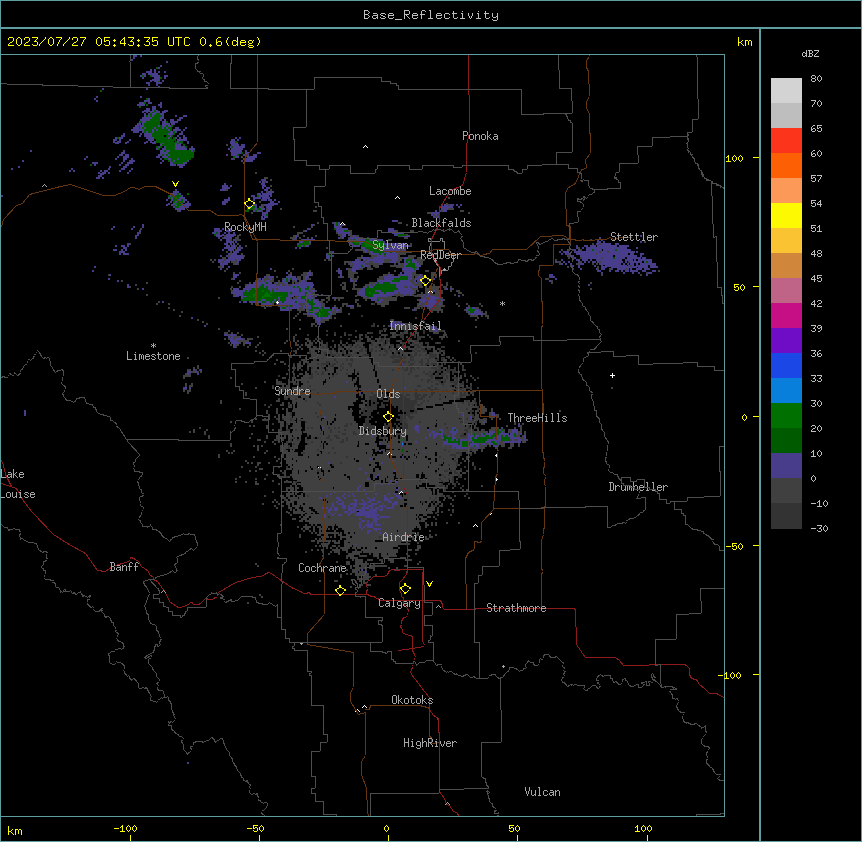Click the dBZ legend heading

[810, 54]
